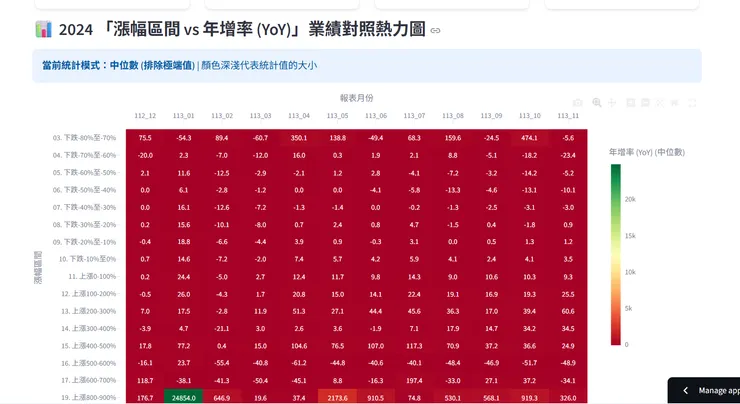The height and width of the screenshot is (404, 740).
Task: Click the 報表月份 x-axis title
Action: (356, 98)
